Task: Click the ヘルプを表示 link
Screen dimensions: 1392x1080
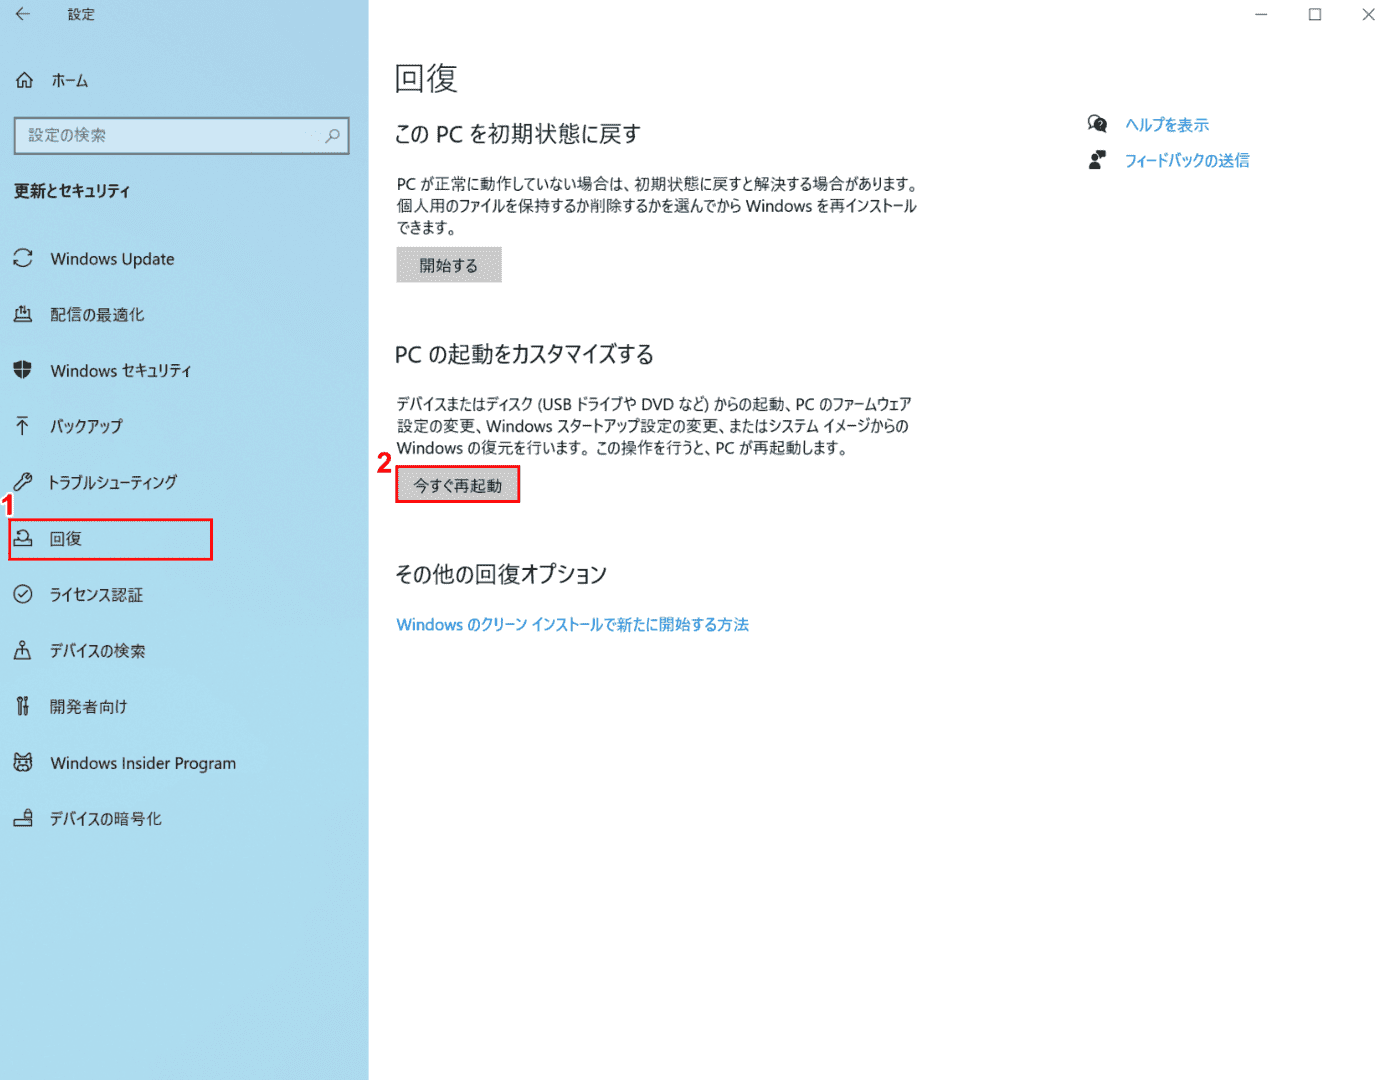Action: (x=1167, y=124)
